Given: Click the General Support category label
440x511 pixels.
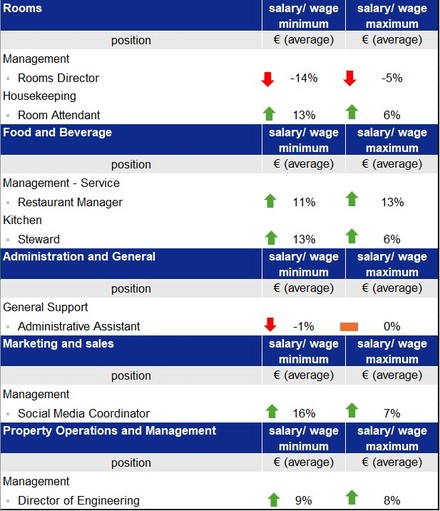Looking at the screenshot, I should [45, 307].
